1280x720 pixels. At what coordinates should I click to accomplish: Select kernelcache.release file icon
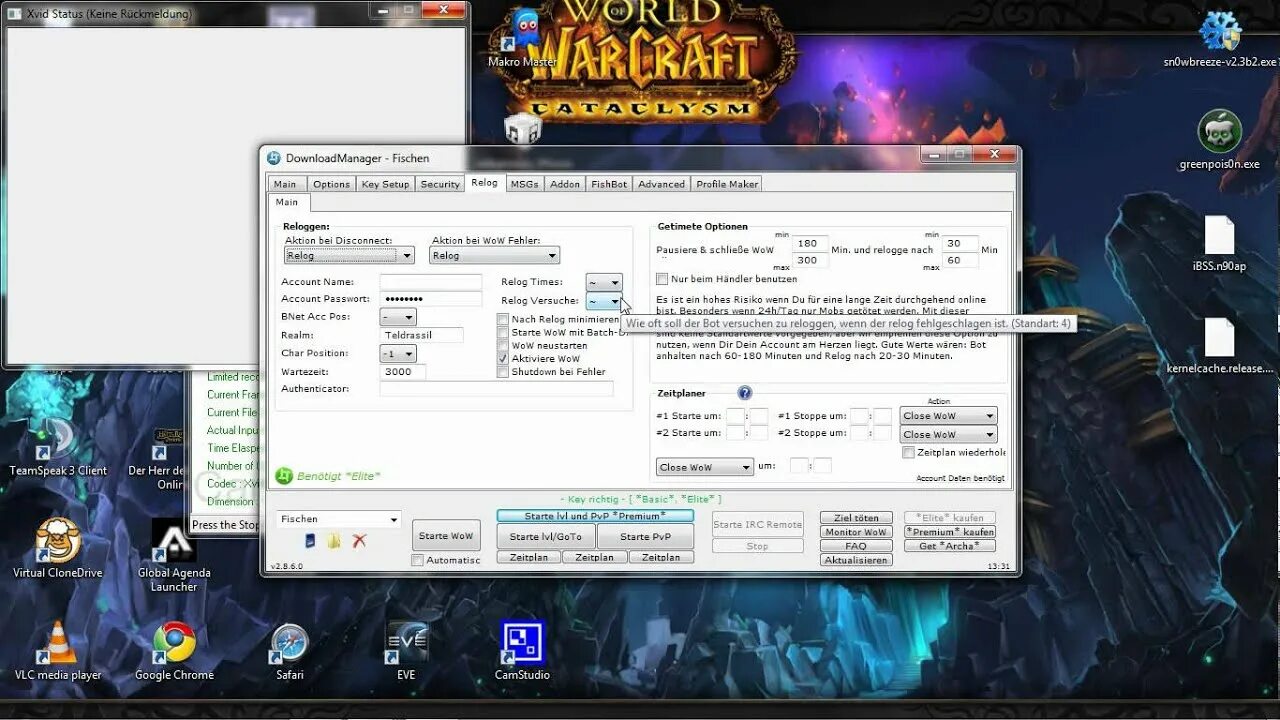coord(1220,346)
